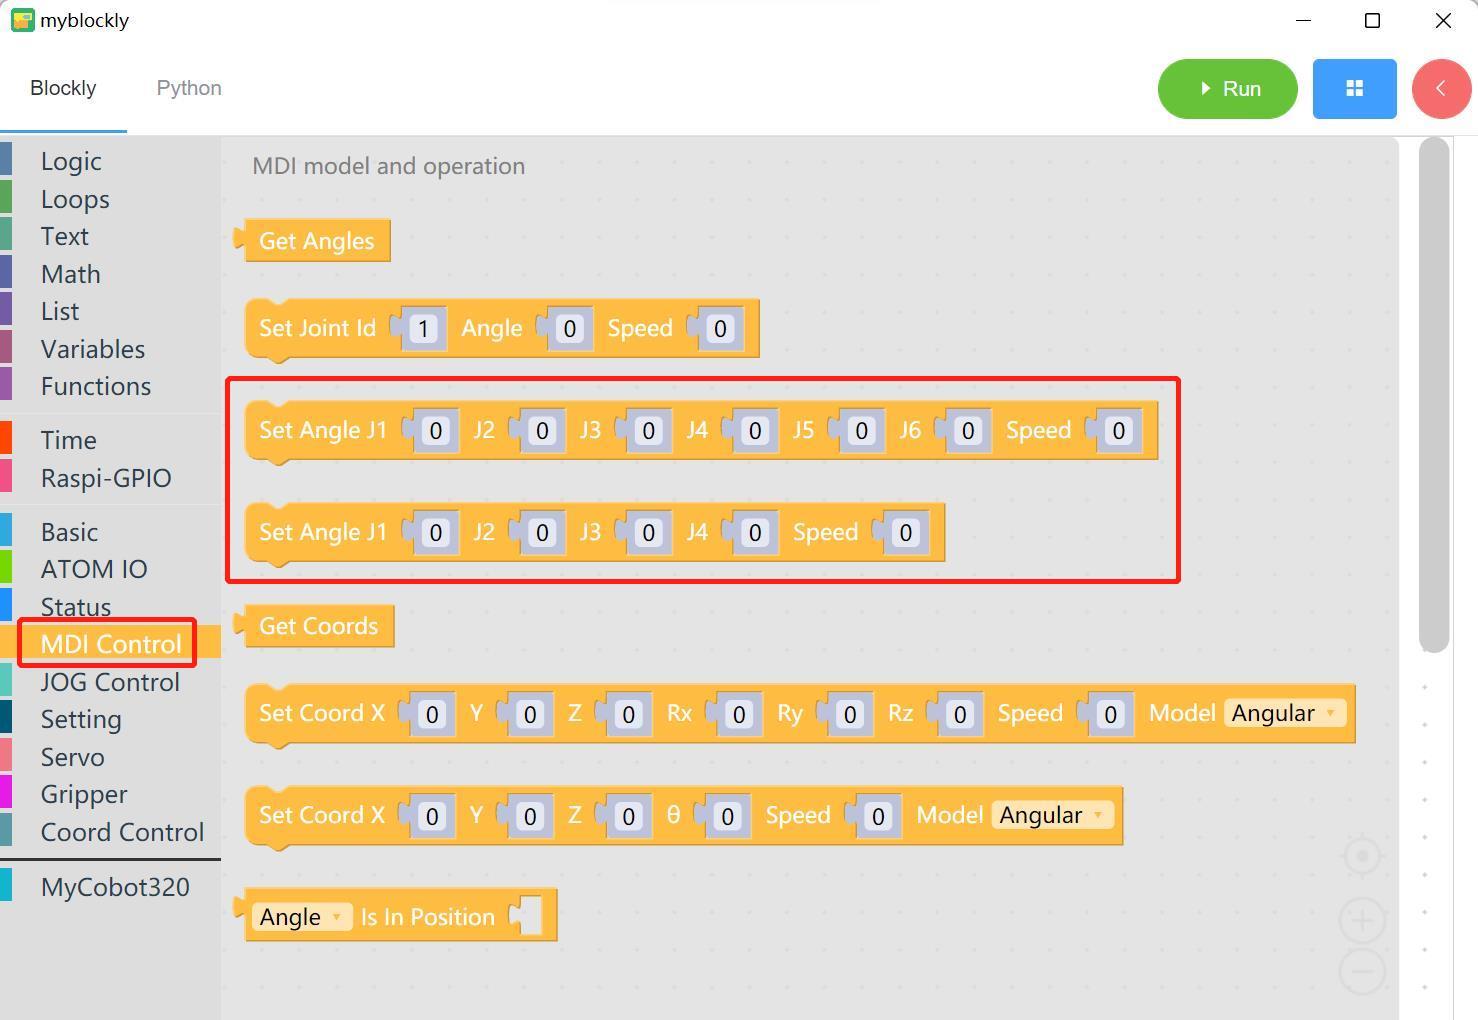Zoom out with the minus icon
The image size is (1478, 1020).
click(1362, 971)
